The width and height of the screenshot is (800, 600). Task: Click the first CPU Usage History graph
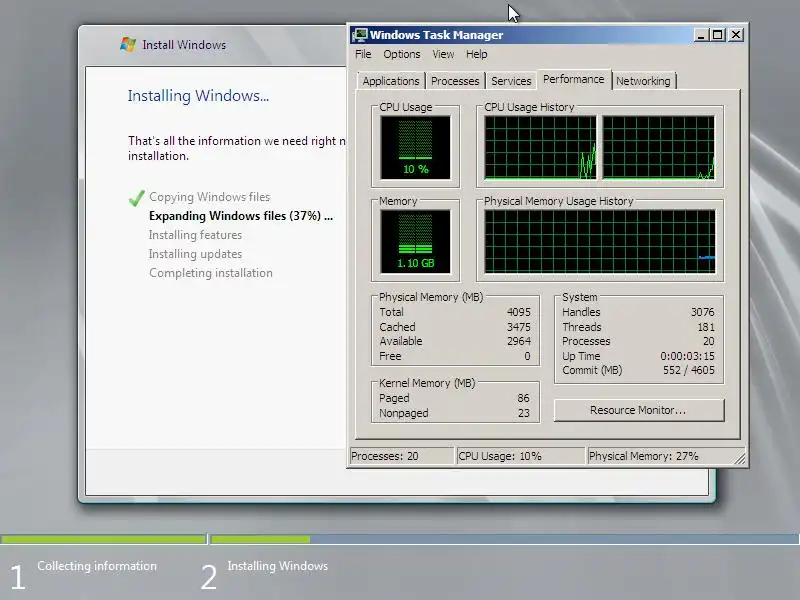(540, 147)
